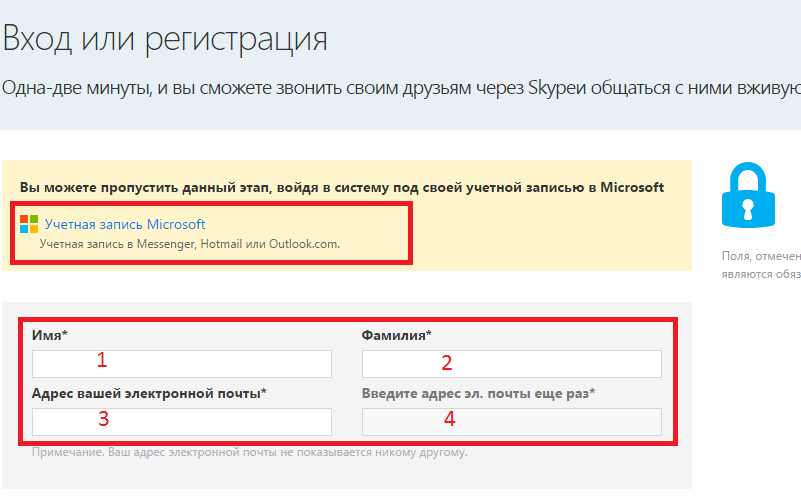Click the Microsoft four-color logo icon

point(29,224)
